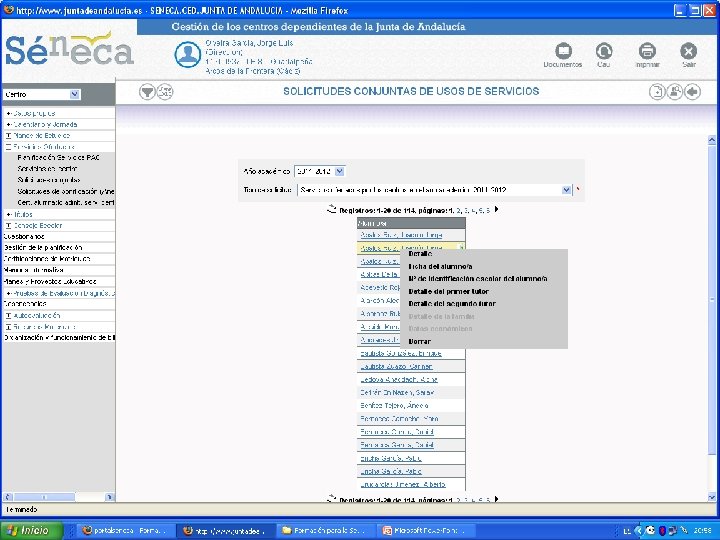Open Planes y Proyectos Educativos item
720x540 pixels.
[50, 281]
